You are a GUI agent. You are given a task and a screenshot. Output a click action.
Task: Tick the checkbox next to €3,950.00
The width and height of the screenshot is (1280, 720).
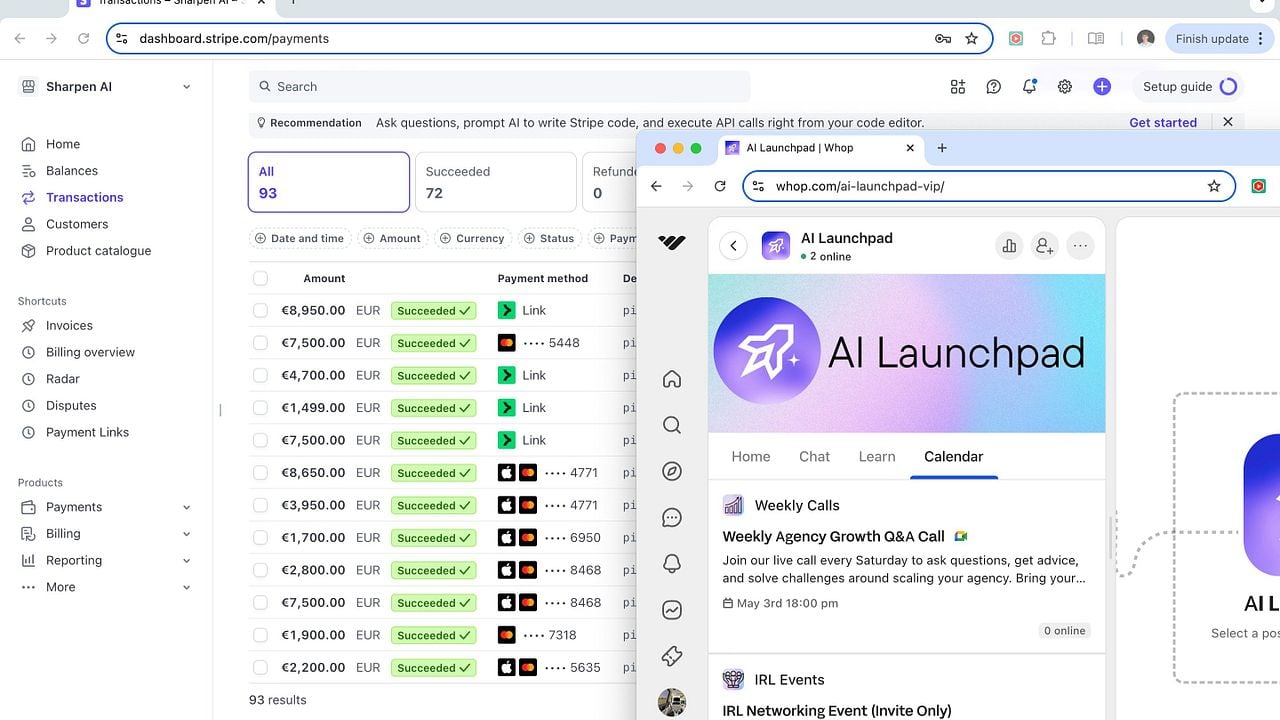point(260,505)
